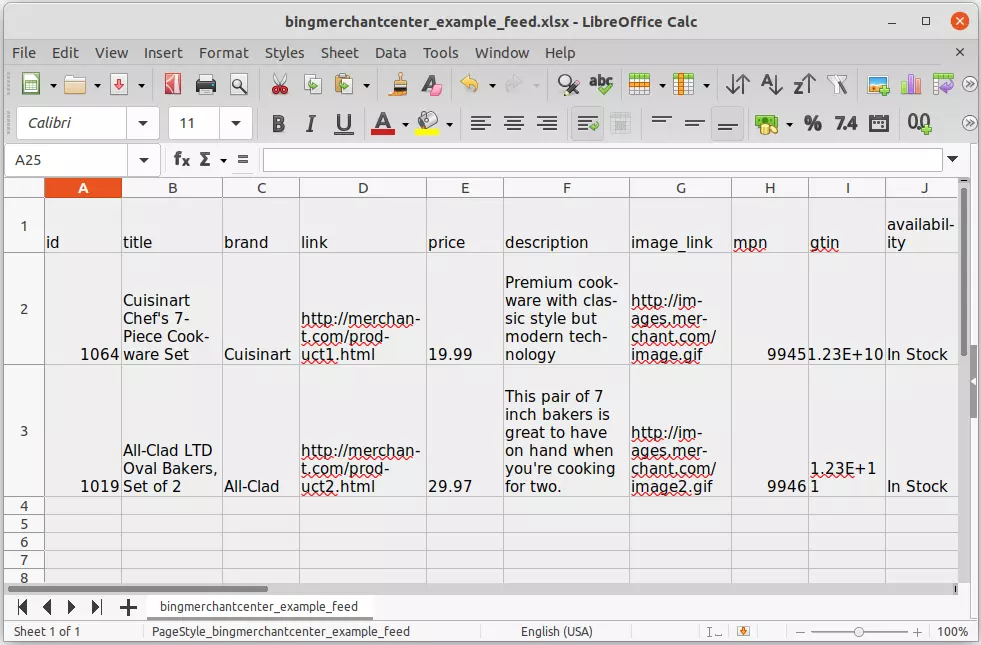Open background color dropdown arrow

(x=449, y=124)
